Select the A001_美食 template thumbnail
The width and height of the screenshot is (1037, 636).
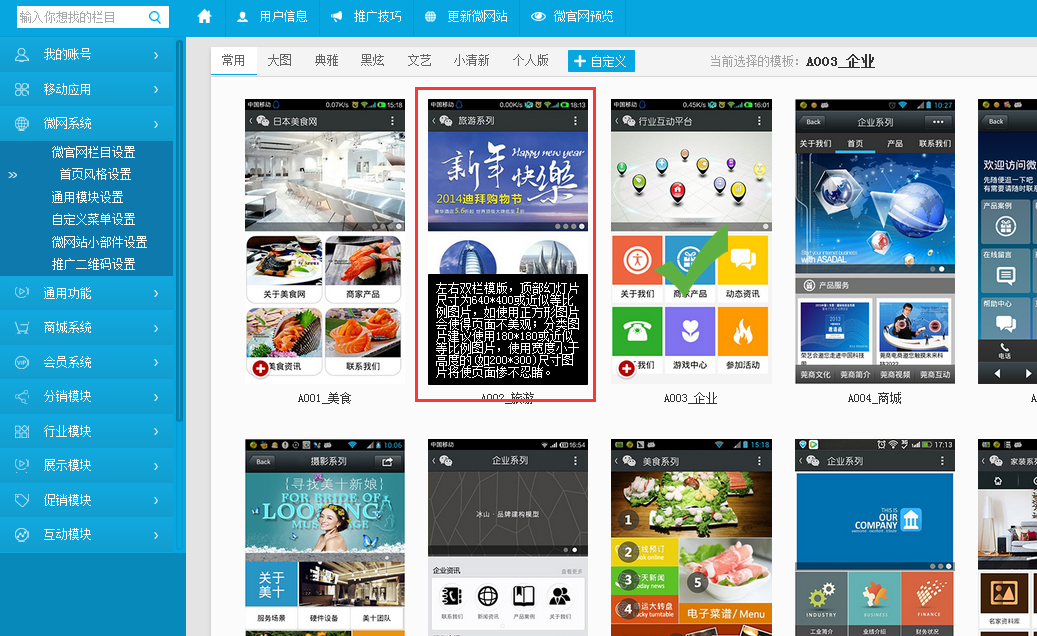[x=325, y=240]
